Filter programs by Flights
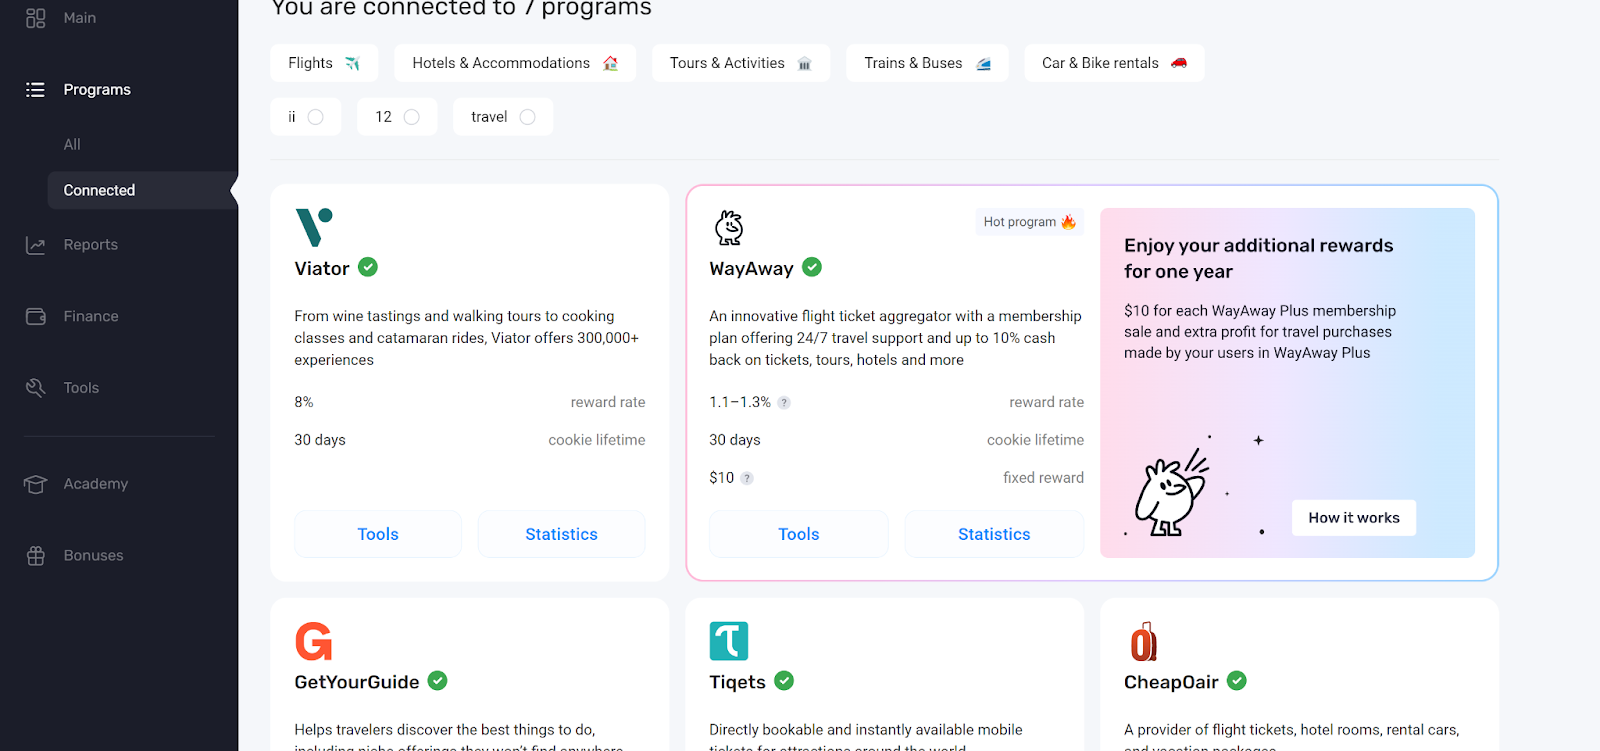The width and height of the screenshot is (1600, 751). click(324, 63)
